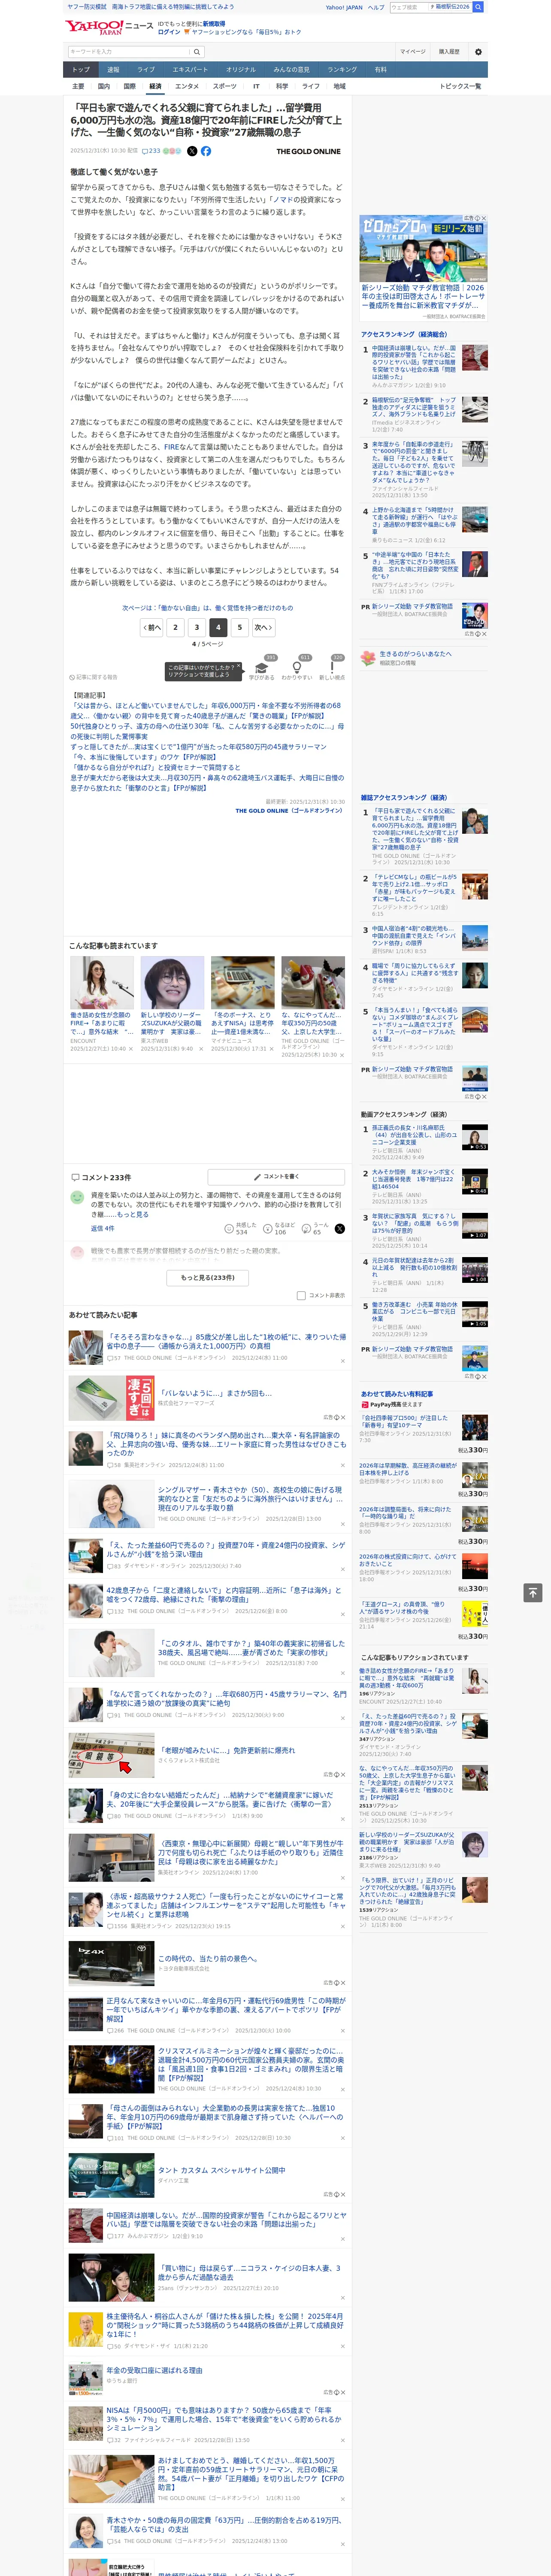
Task: Select the 経済 category
Action: 155,86
